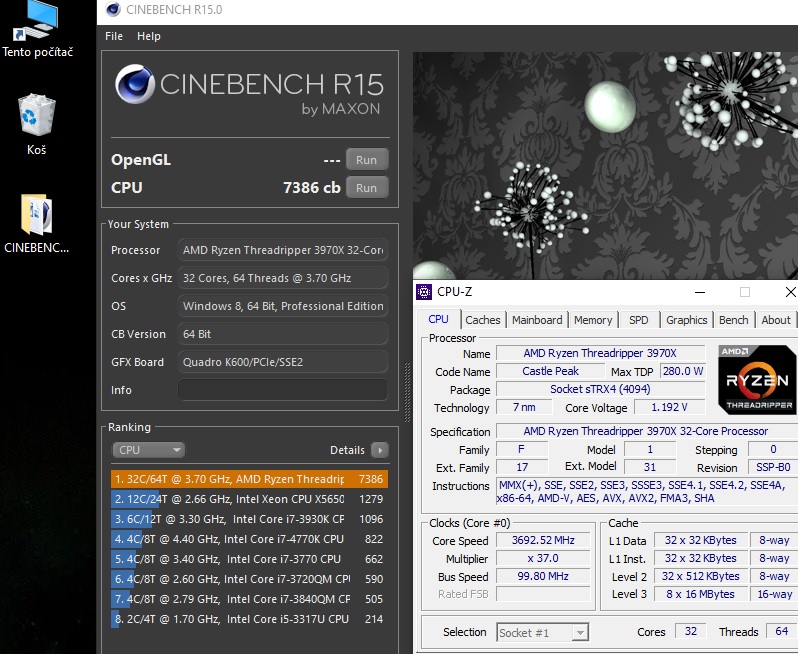Click the Max TDP value 280.0 W

click(x=682, y=371)
